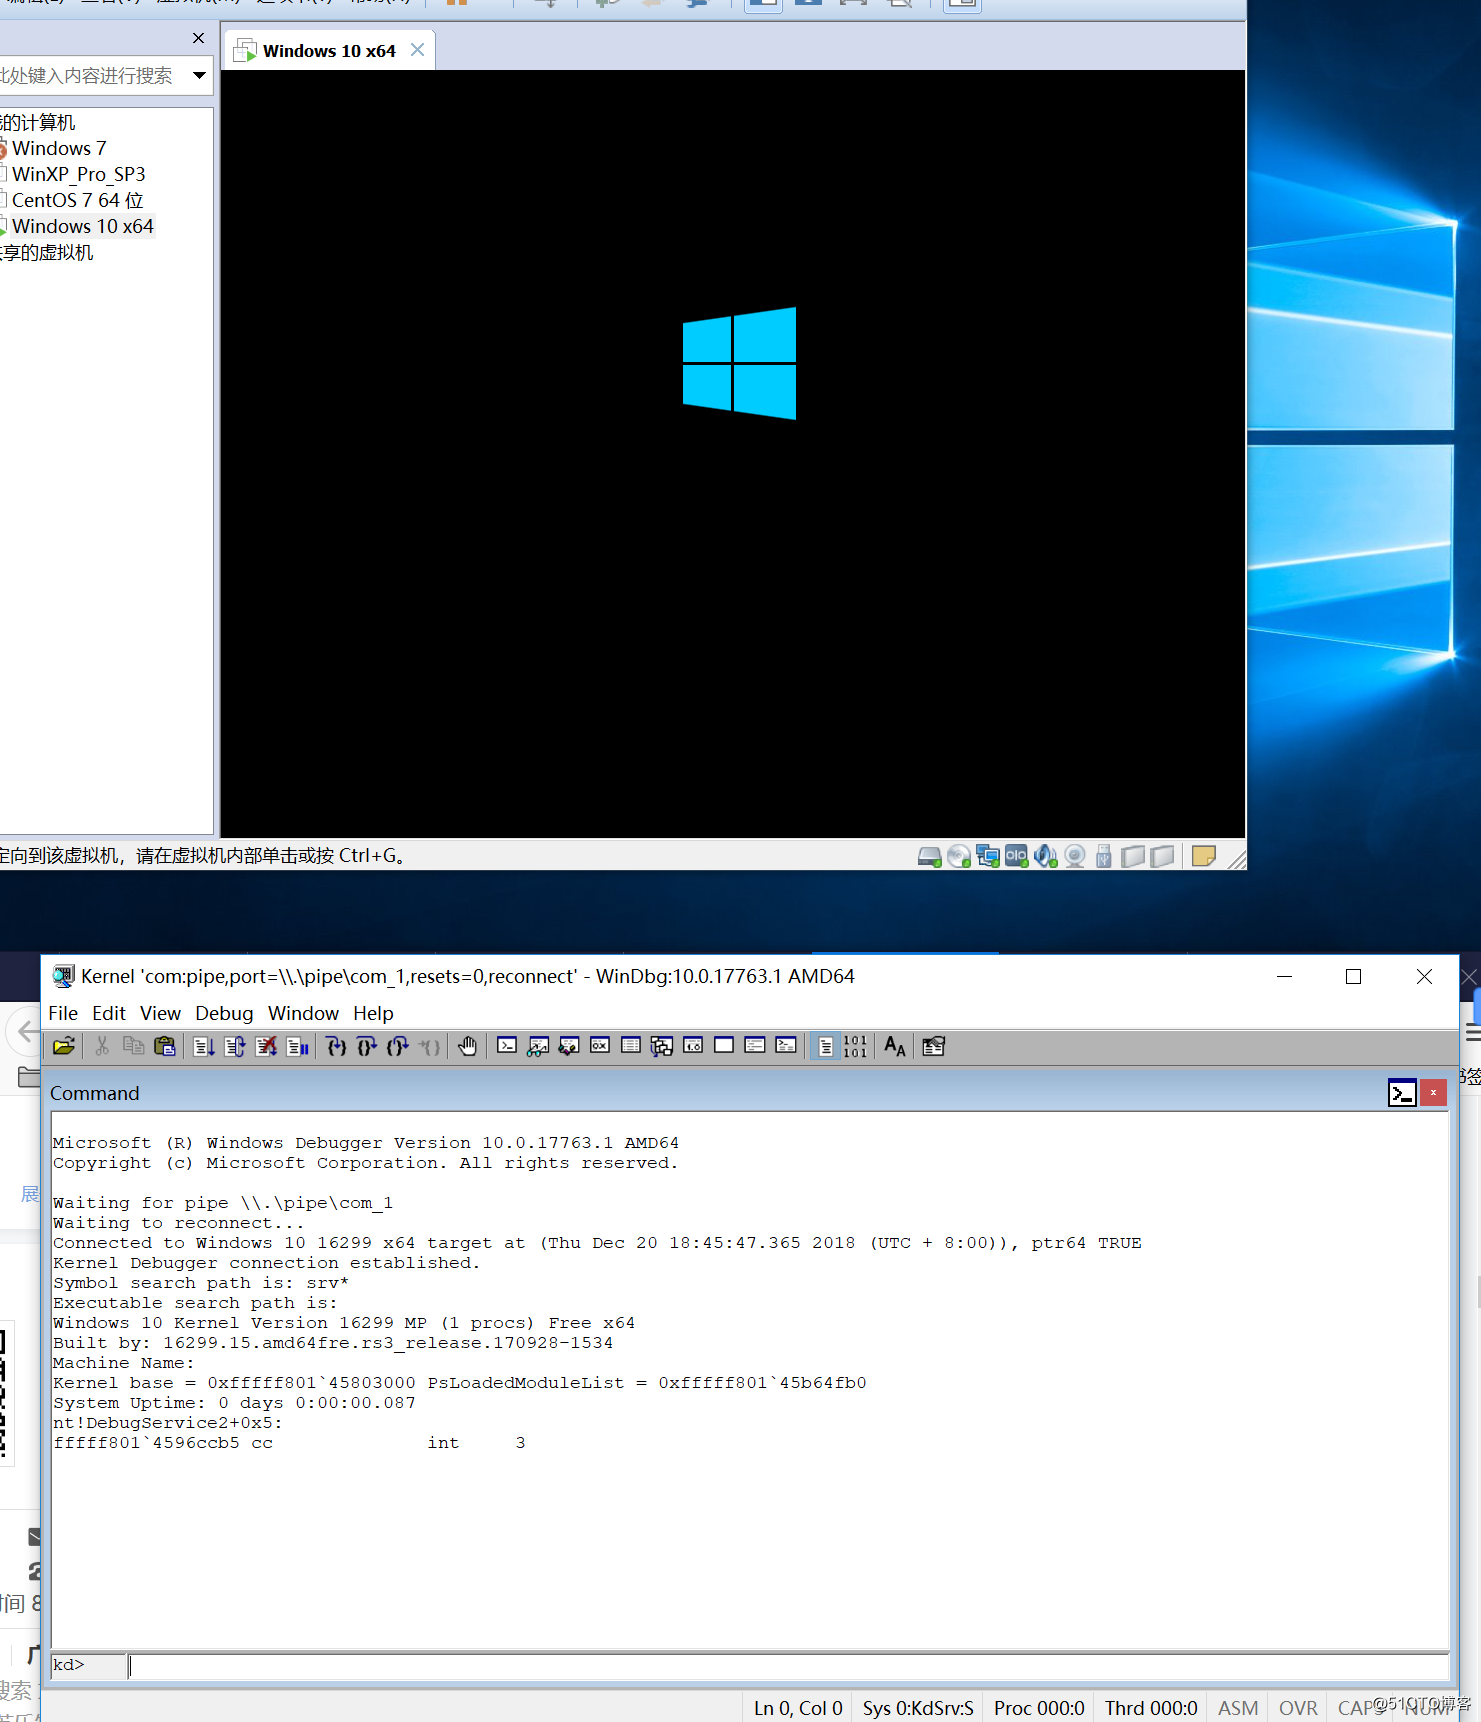Click the Copy toolbar icon in WinDbg
This screenshot has width=1481, height=1722.
point(133,1046)
